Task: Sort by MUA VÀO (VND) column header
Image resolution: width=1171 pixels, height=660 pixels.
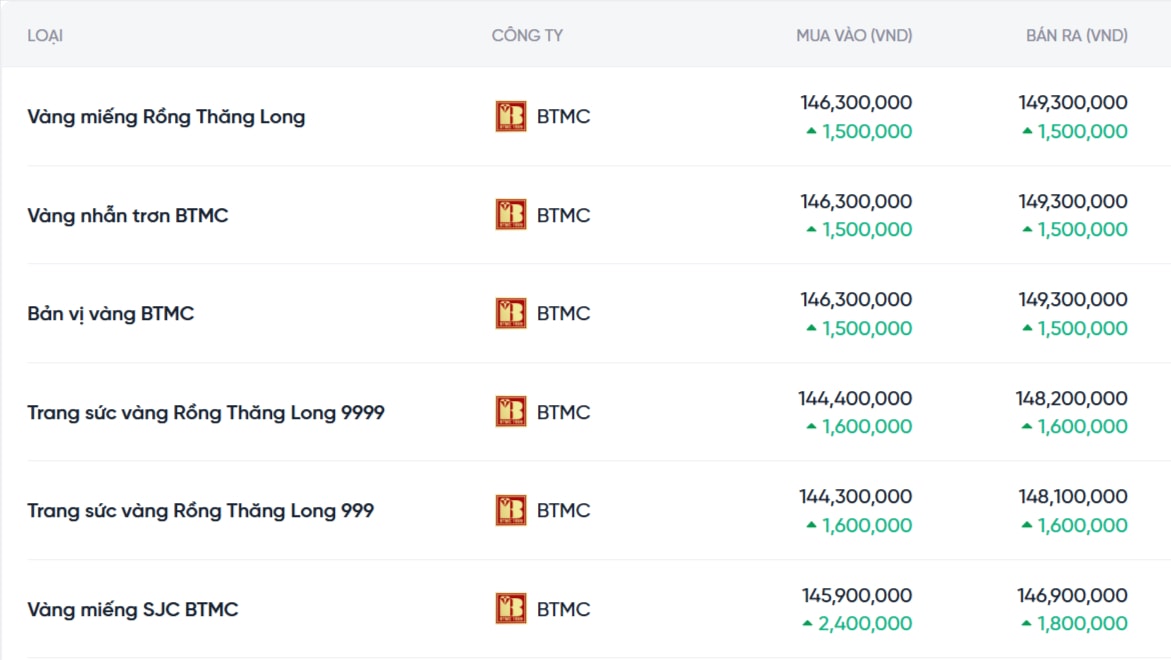Action: 854,36
